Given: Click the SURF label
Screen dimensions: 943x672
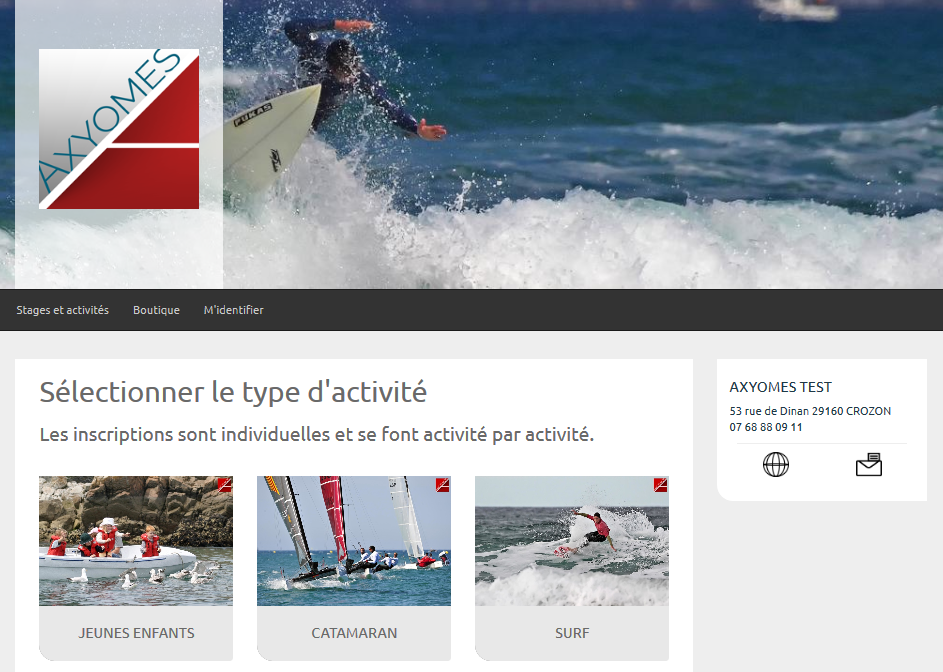Looking at the screenshot, I should tap(572, 633).
